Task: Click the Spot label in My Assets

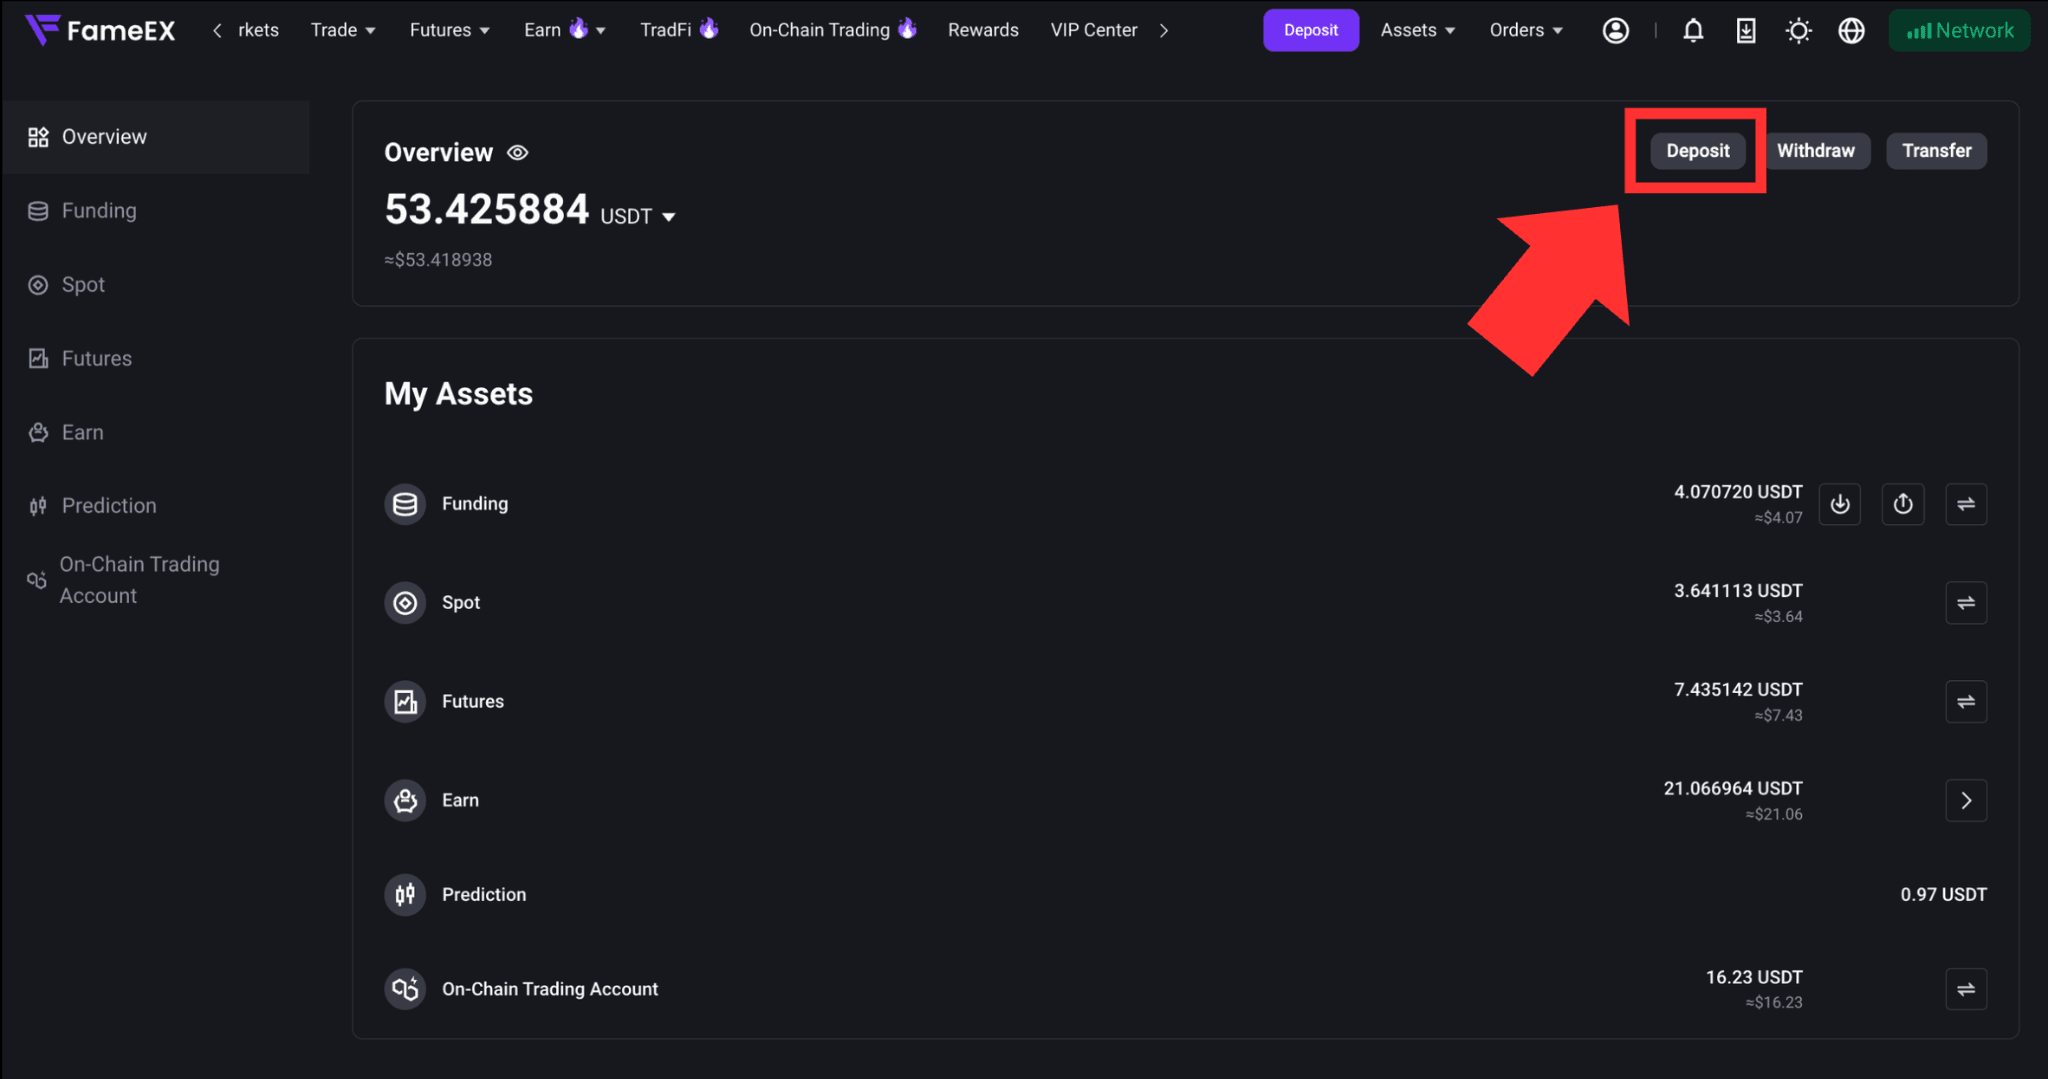Action: coord(461,603)
